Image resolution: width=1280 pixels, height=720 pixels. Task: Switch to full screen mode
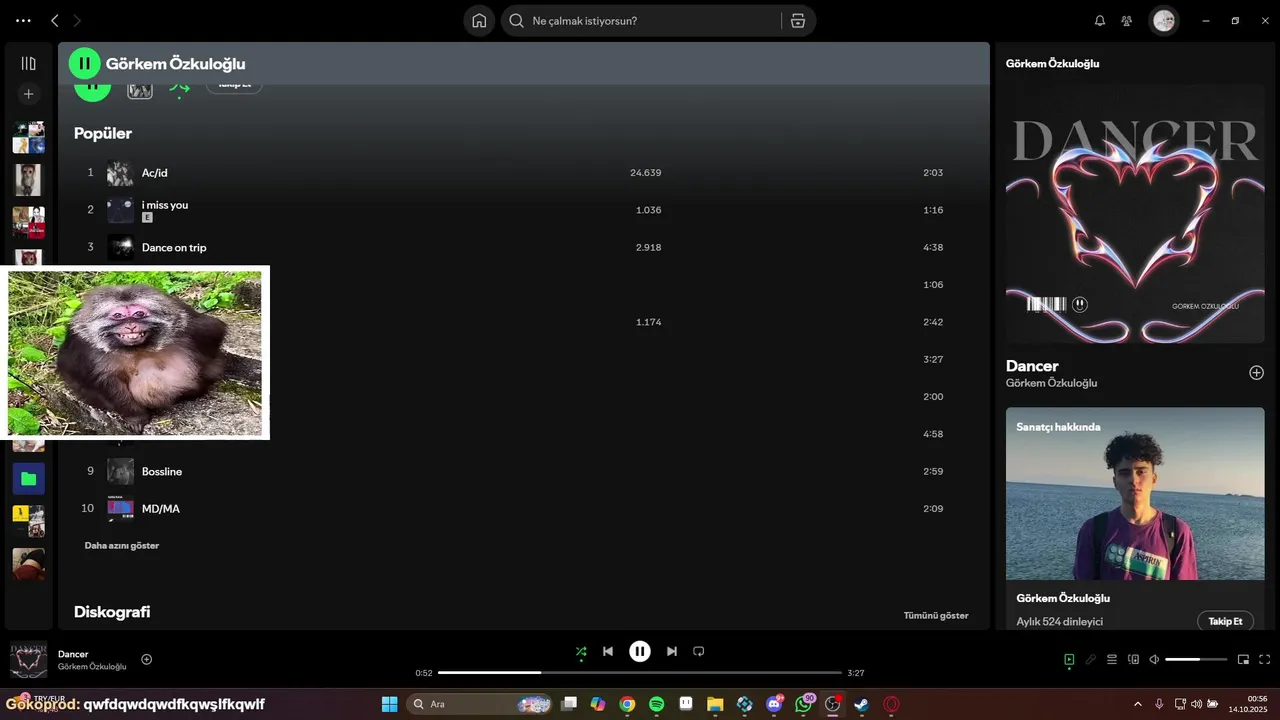click(1265, 660)
